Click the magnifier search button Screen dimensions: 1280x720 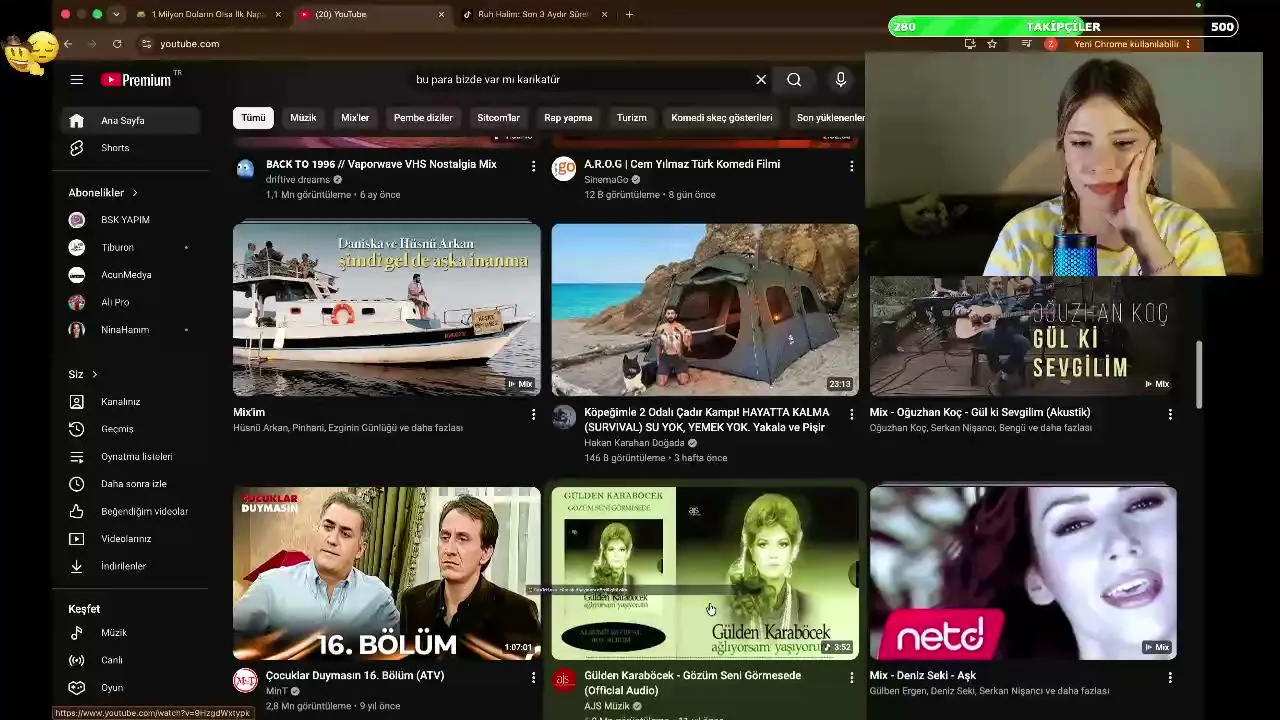794,79
